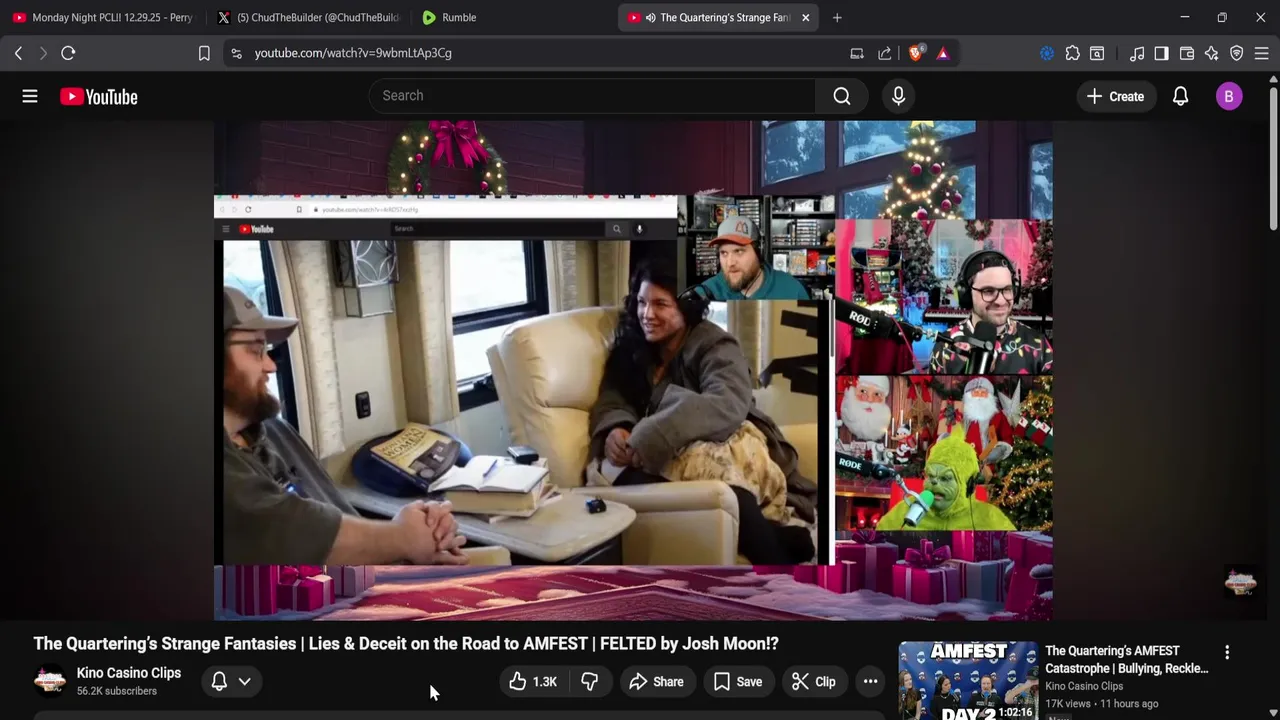Click the recommended video's Kino Casino Clips channel
The width and height of the screenshot is (1280, 720).
point(1084,686)
